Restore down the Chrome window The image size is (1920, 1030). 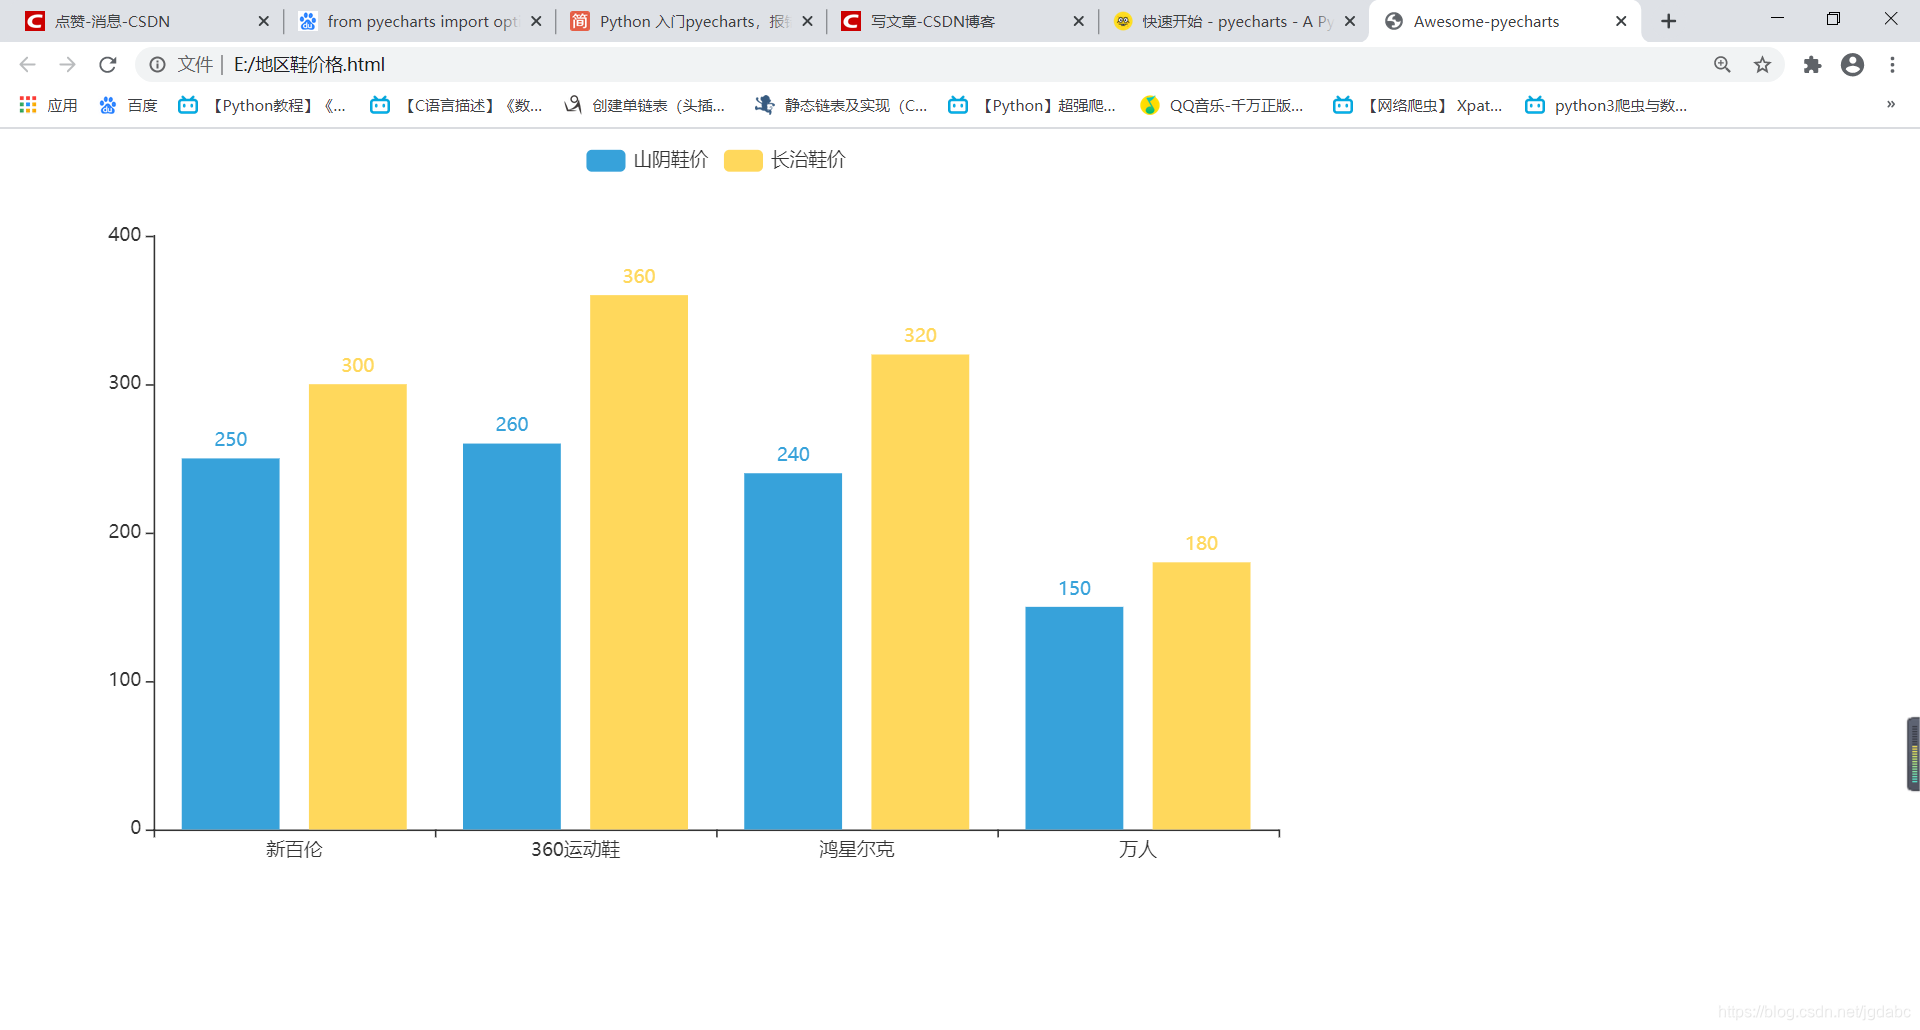tap(1833, 19)
